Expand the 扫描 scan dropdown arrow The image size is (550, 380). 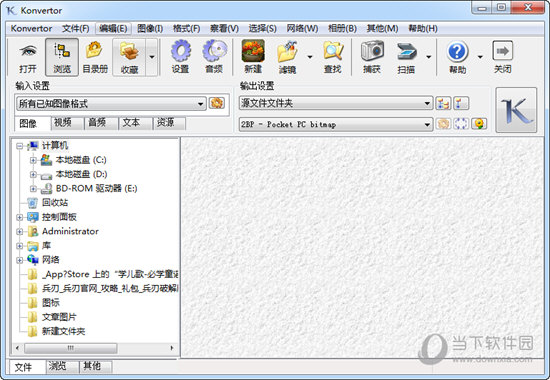(x=428, y=56)
